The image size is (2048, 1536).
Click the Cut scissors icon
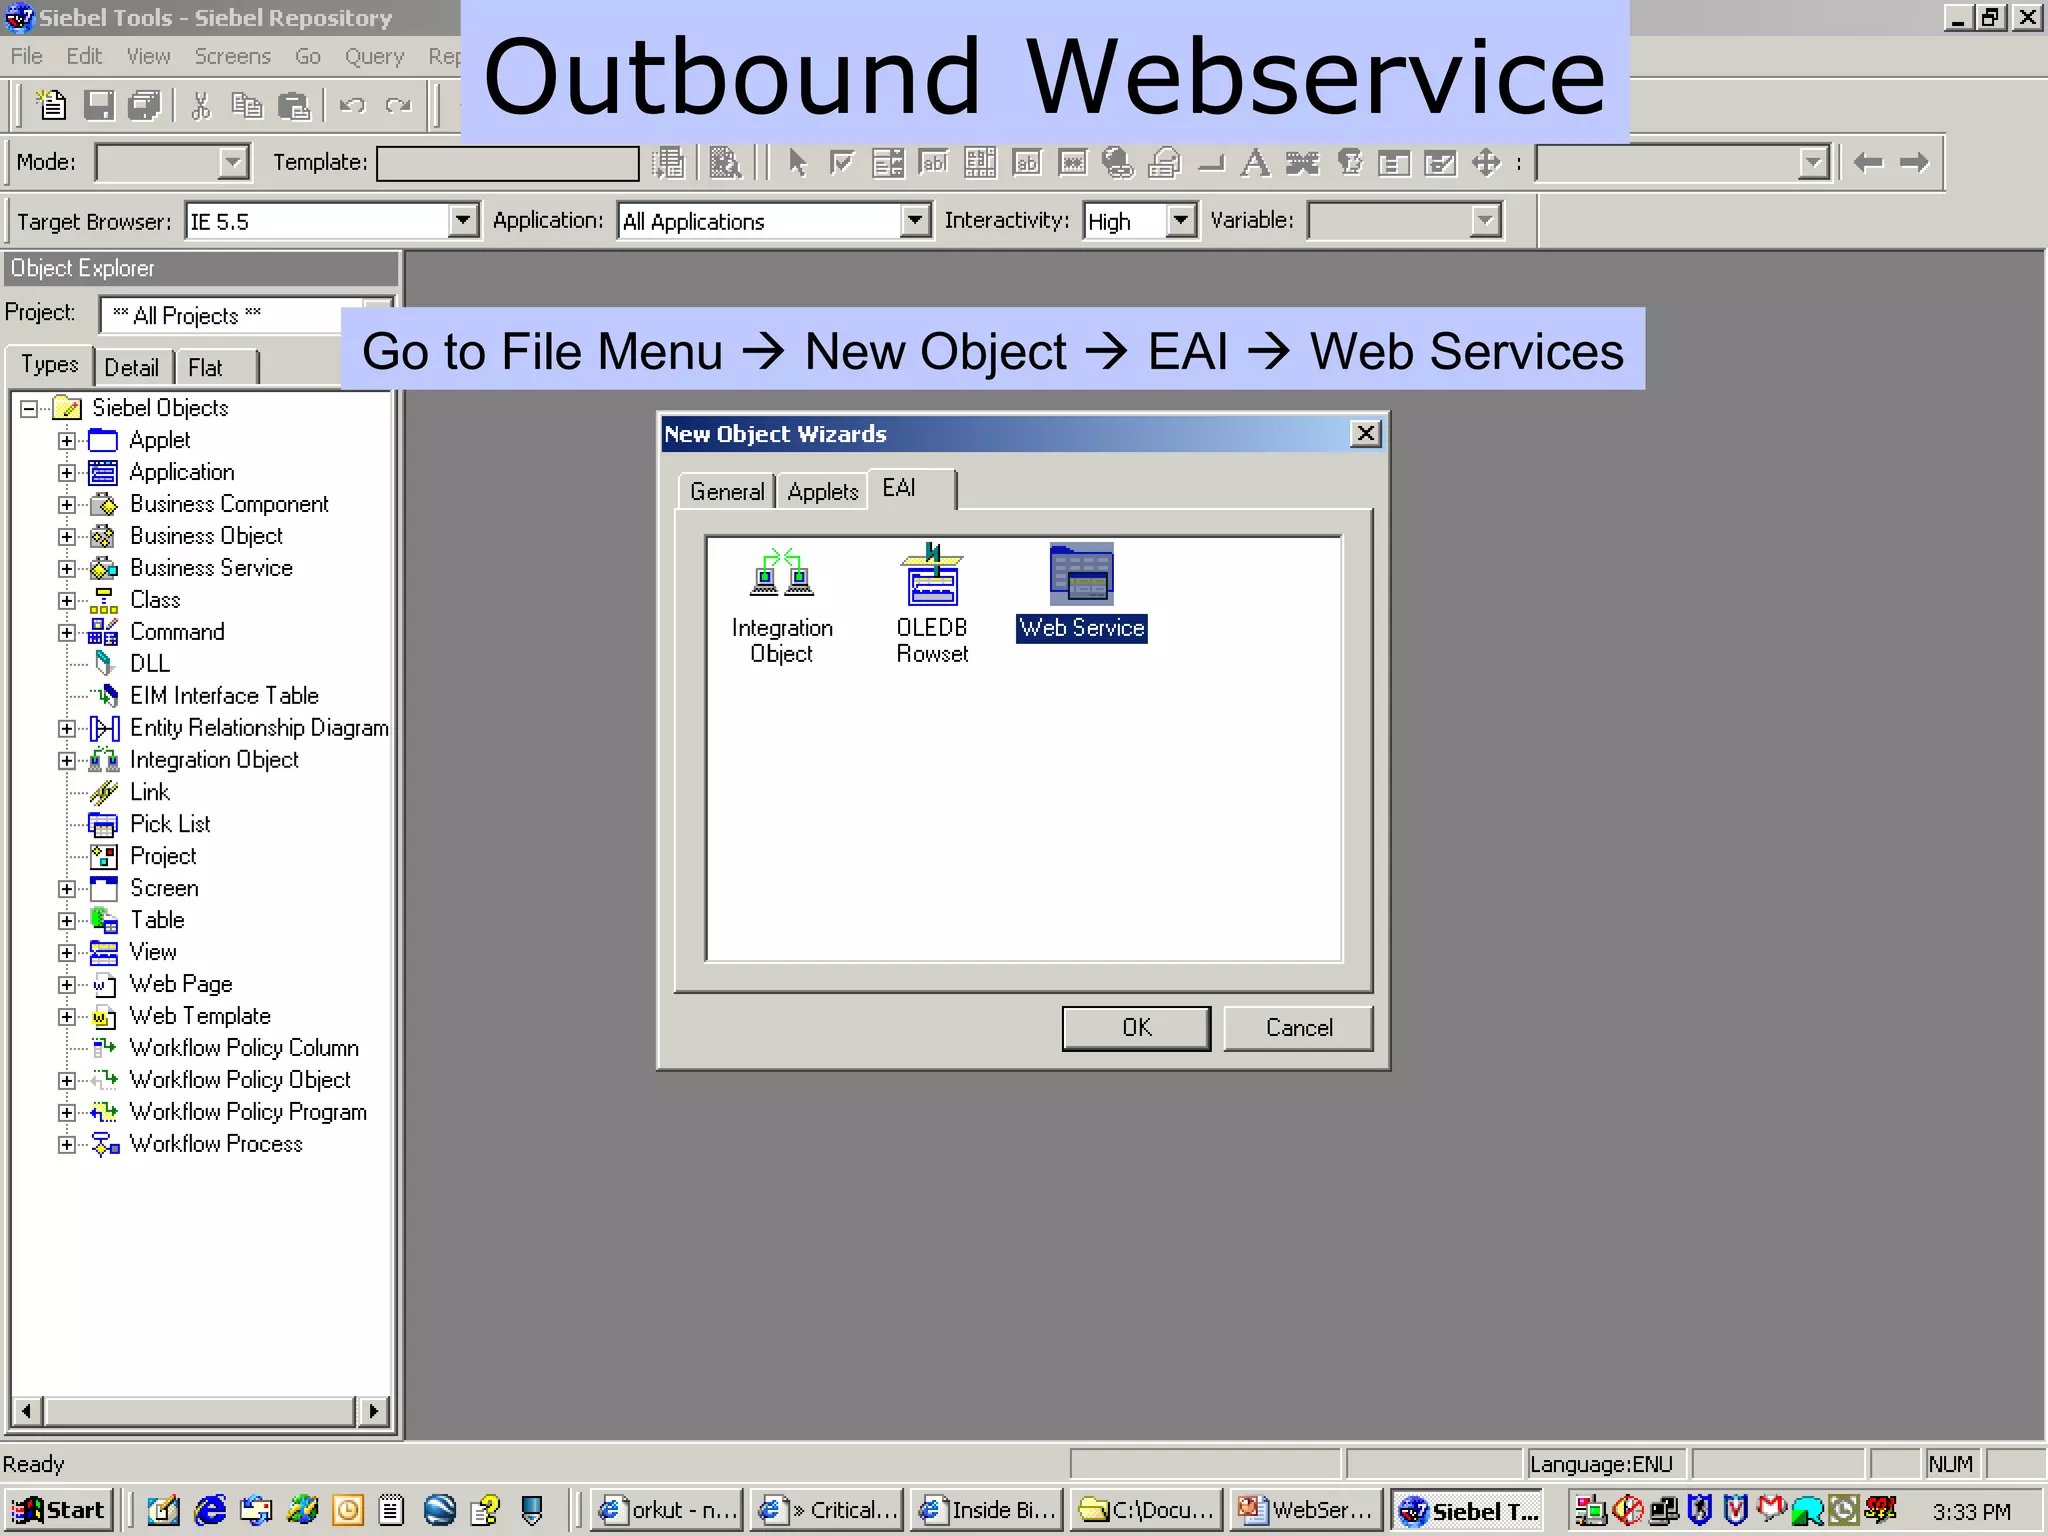click(201, 105)
